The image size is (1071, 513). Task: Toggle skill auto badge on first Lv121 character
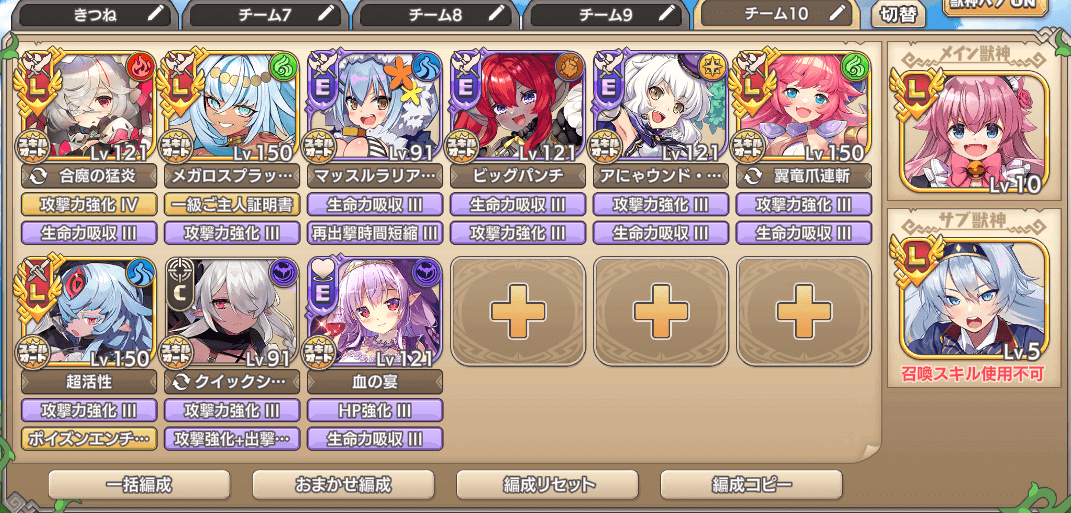[x=33, y=145]
